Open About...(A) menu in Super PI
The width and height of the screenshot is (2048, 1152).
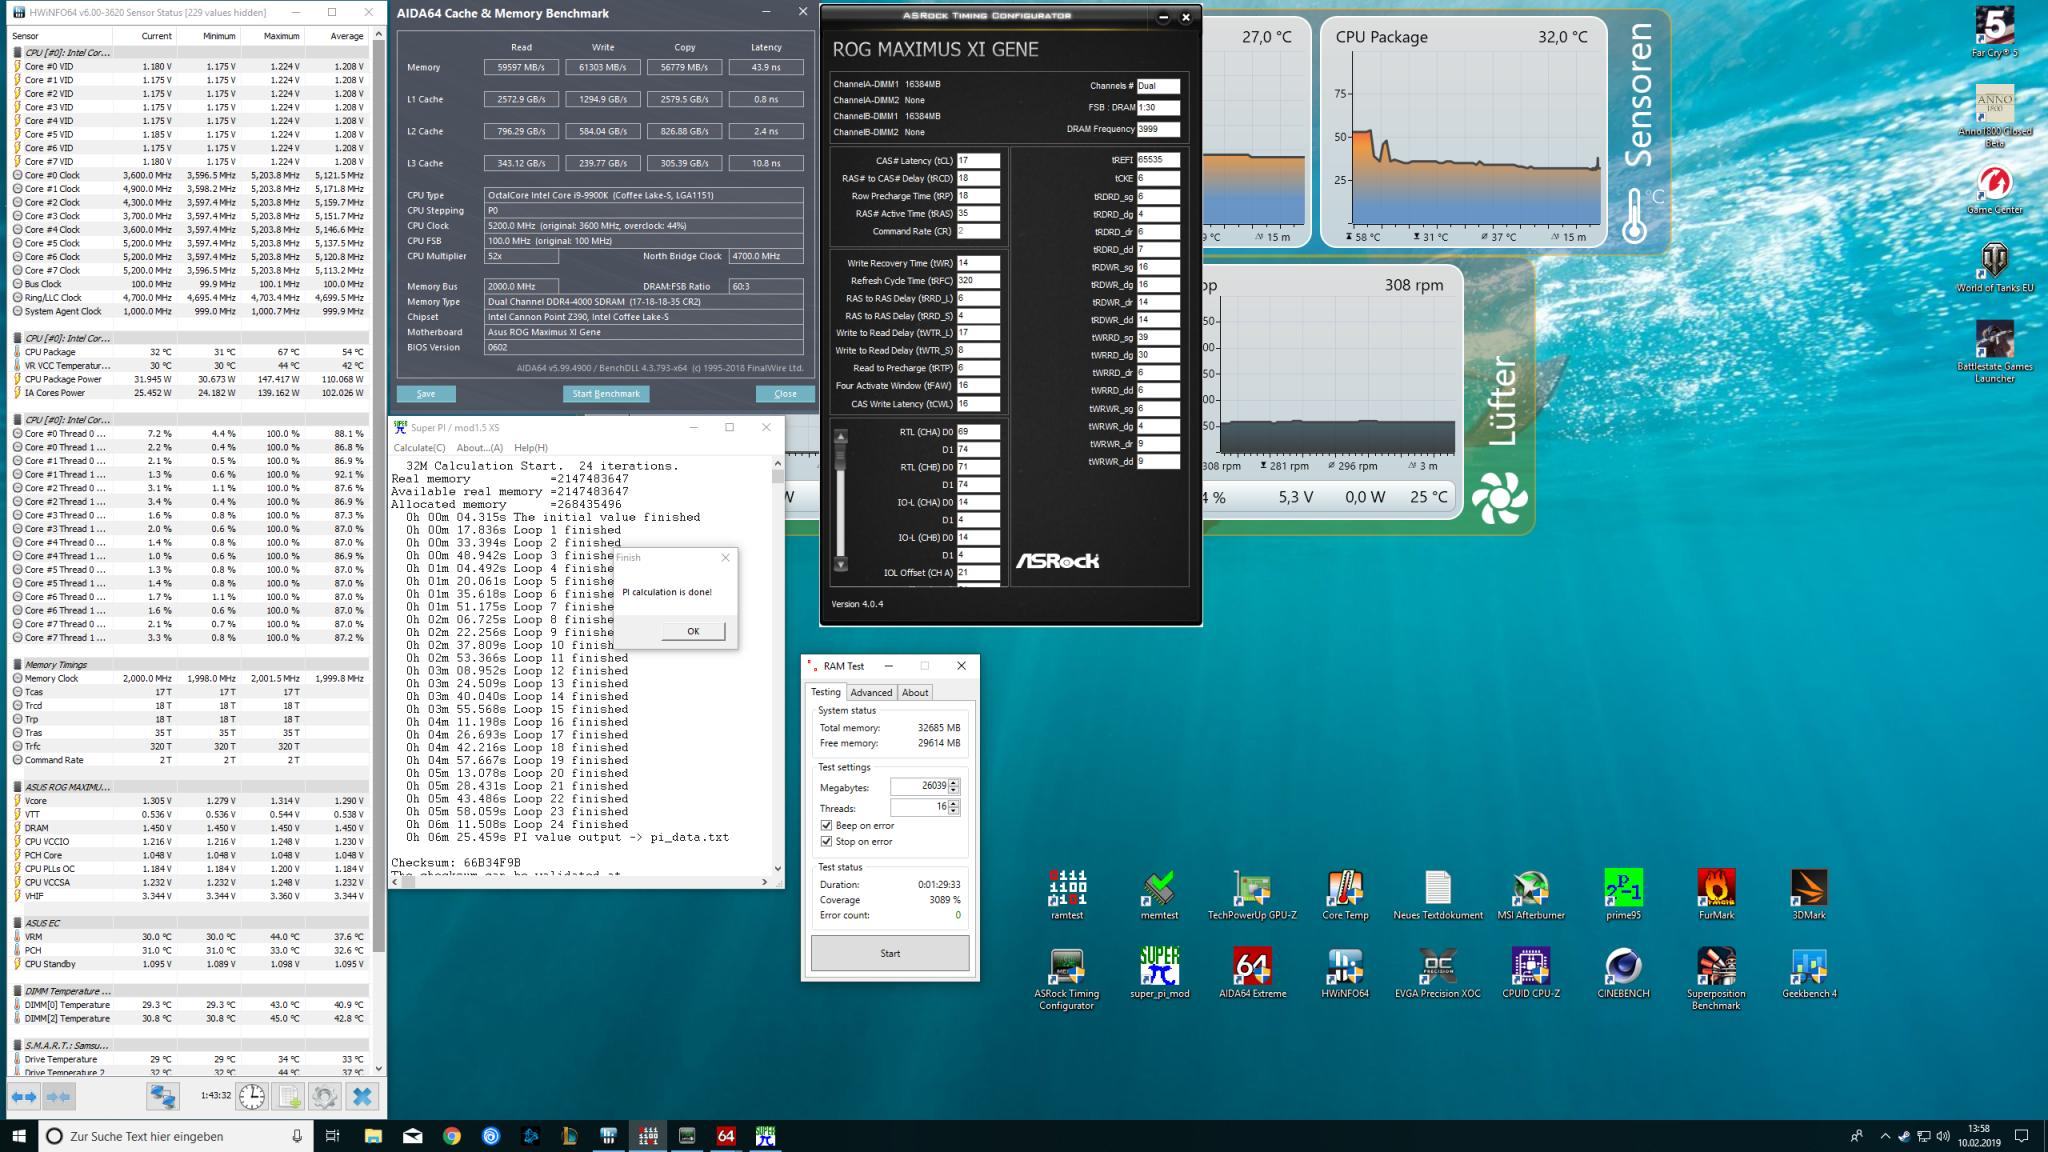click(479, 447)
